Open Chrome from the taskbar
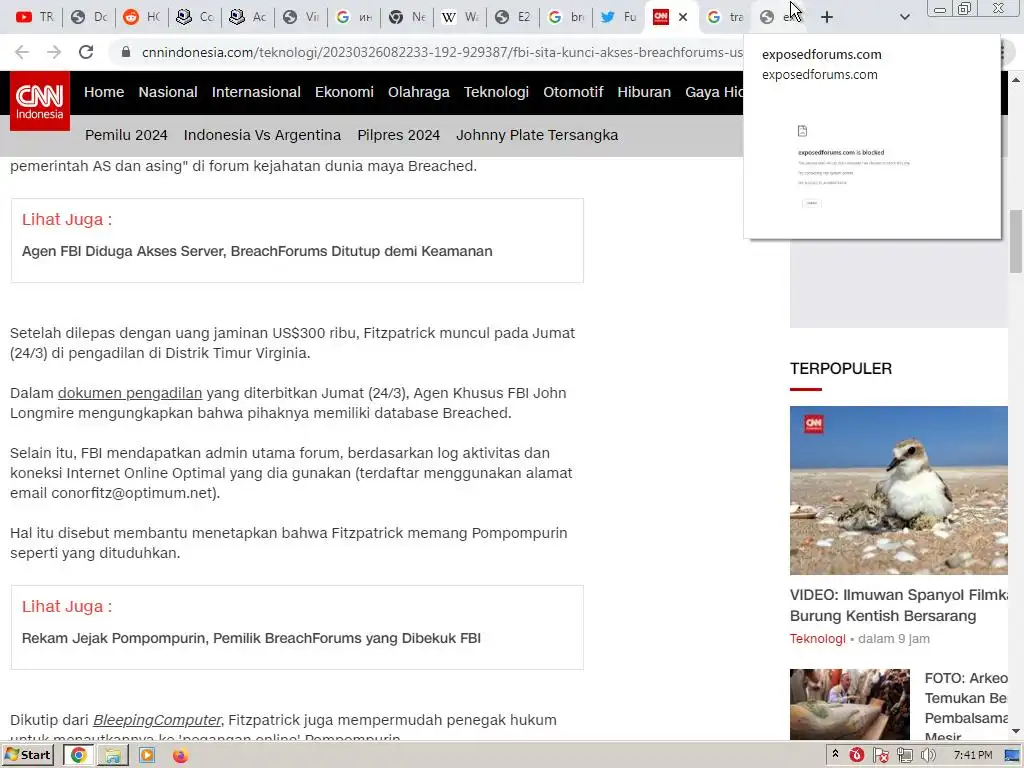The height and width of the screenshot is (768, 1024). (x=78, y=755)
